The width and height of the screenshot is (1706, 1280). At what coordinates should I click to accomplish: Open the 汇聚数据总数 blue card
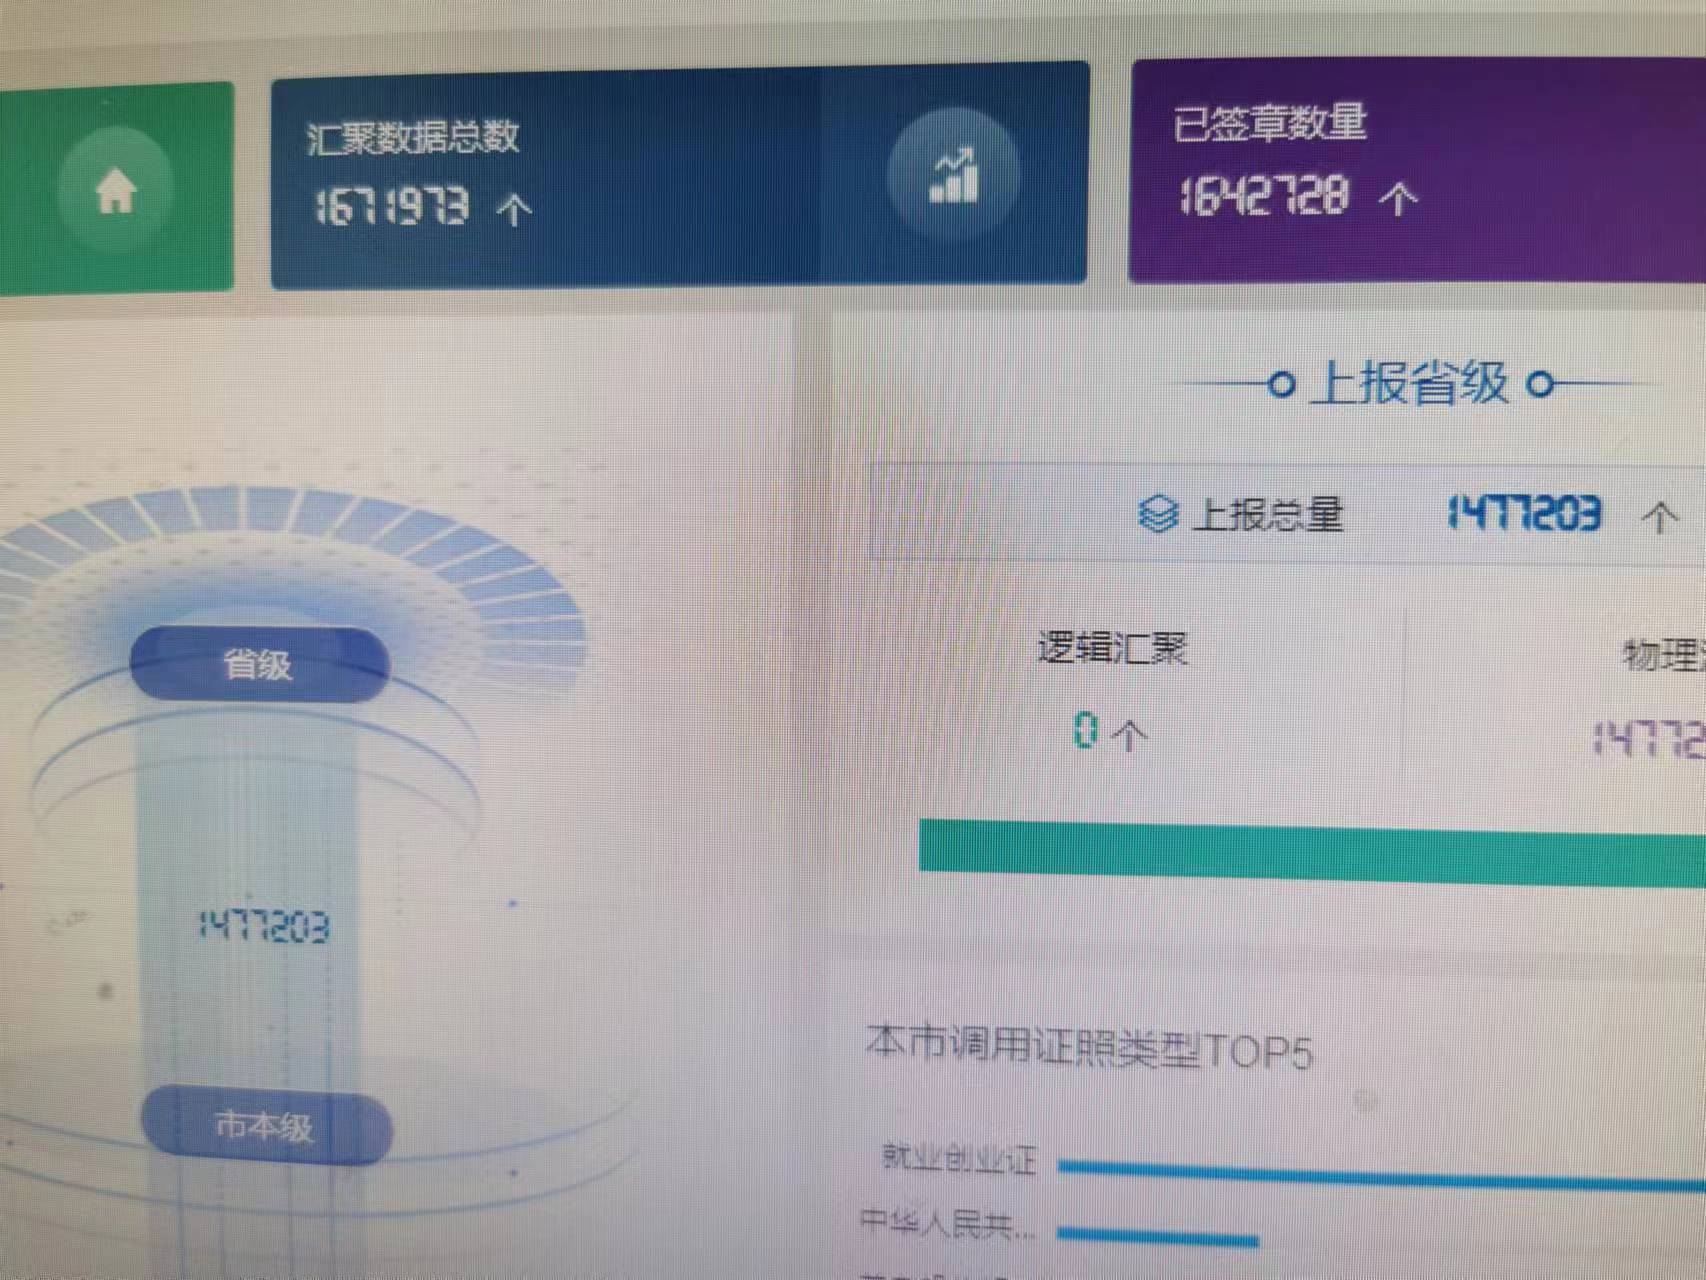pyautogui.click(x=679, y=176)
